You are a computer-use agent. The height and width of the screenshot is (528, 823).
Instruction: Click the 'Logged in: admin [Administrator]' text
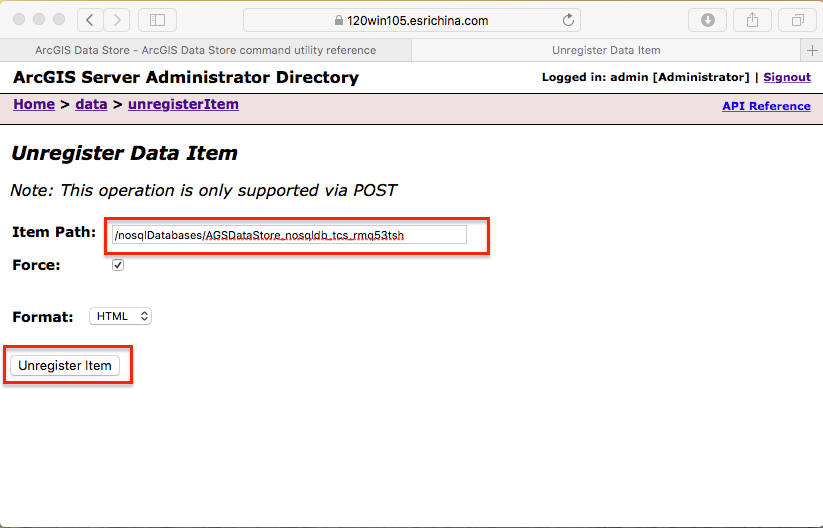click(646, 77)
